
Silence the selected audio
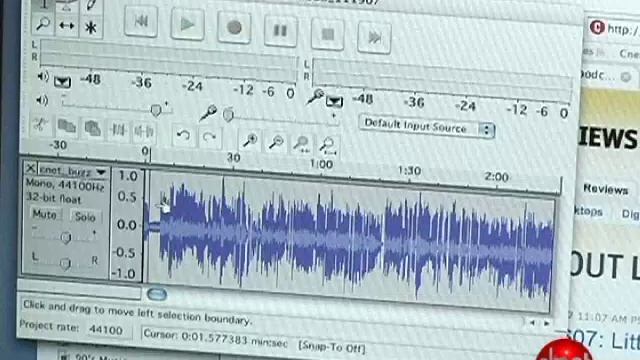[x=144, y=132]
